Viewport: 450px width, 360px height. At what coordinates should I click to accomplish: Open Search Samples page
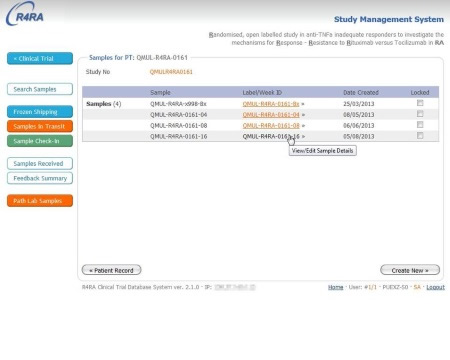click(40, 89)
